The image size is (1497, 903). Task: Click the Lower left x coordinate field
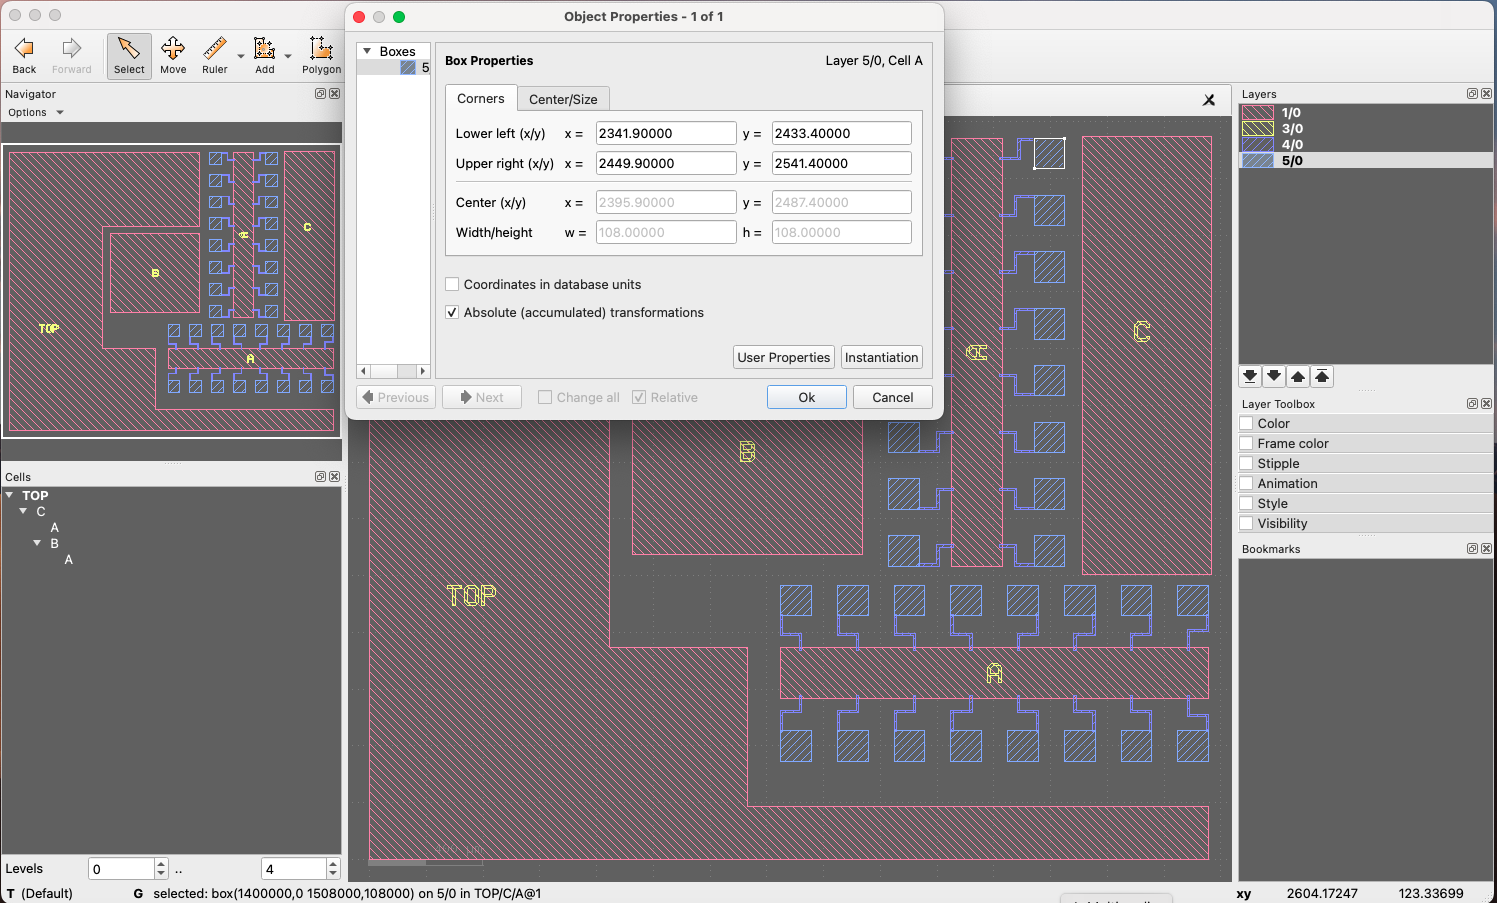665,134
